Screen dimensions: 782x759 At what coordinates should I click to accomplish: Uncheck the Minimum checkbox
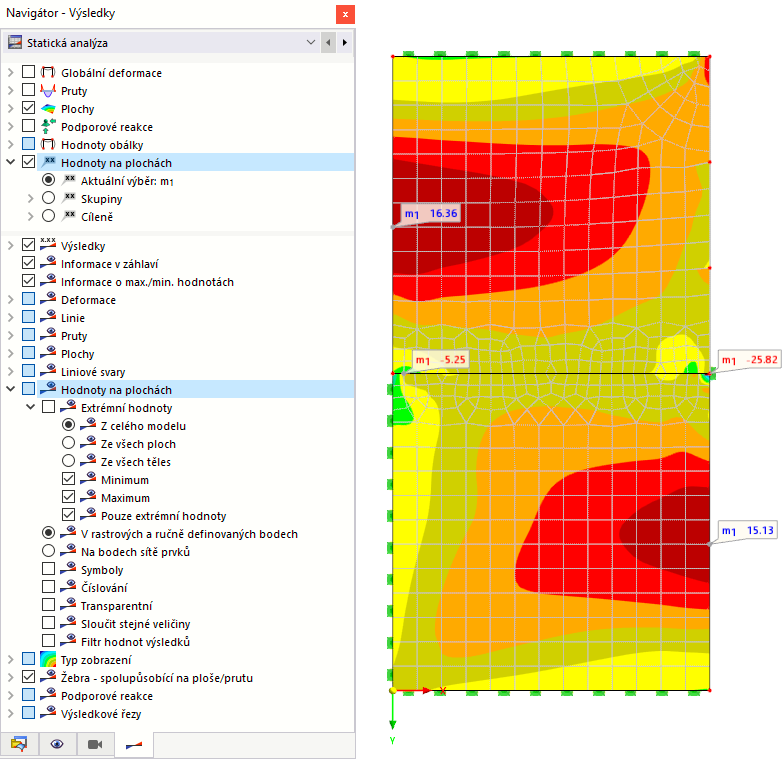(68, 479)
